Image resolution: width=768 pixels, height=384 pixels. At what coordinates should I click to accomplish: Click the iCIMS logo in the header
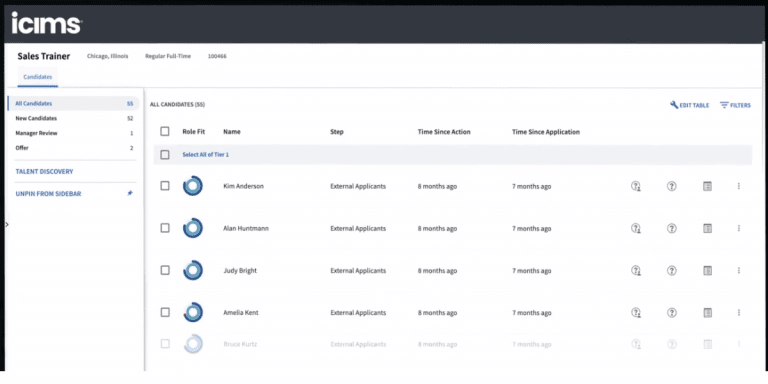click(47, 23)
